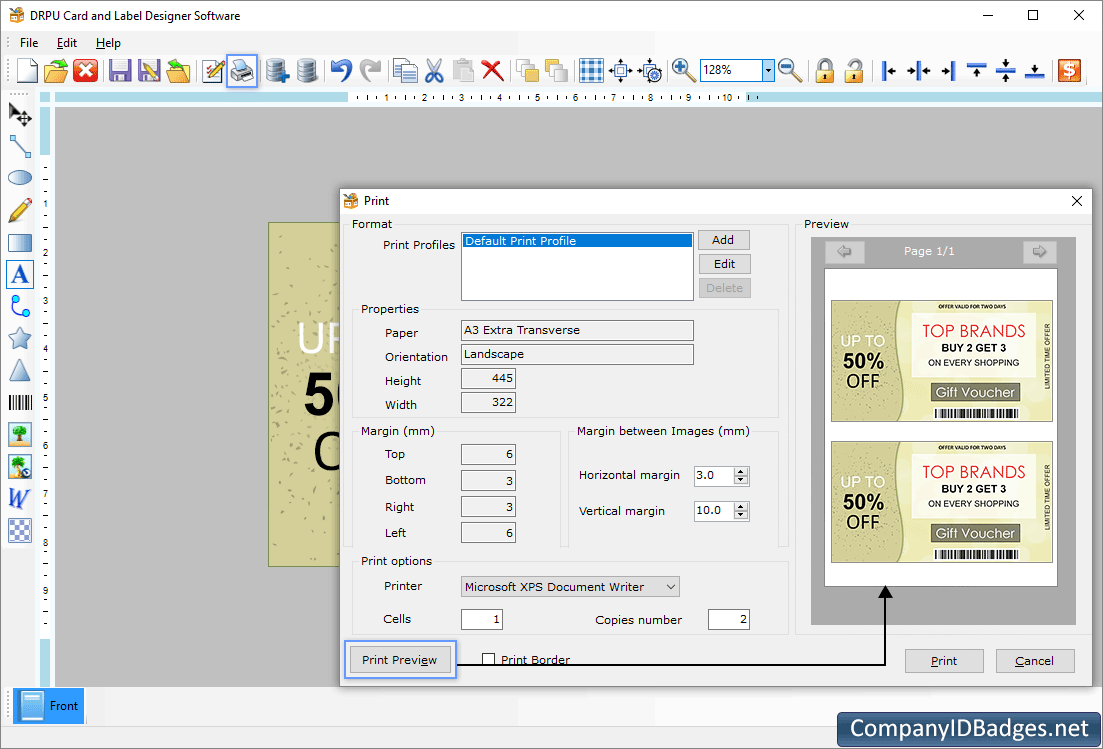Click the Zoom Out magnifier
Screen dimensions: 1103x749
(x=790, y=70)
